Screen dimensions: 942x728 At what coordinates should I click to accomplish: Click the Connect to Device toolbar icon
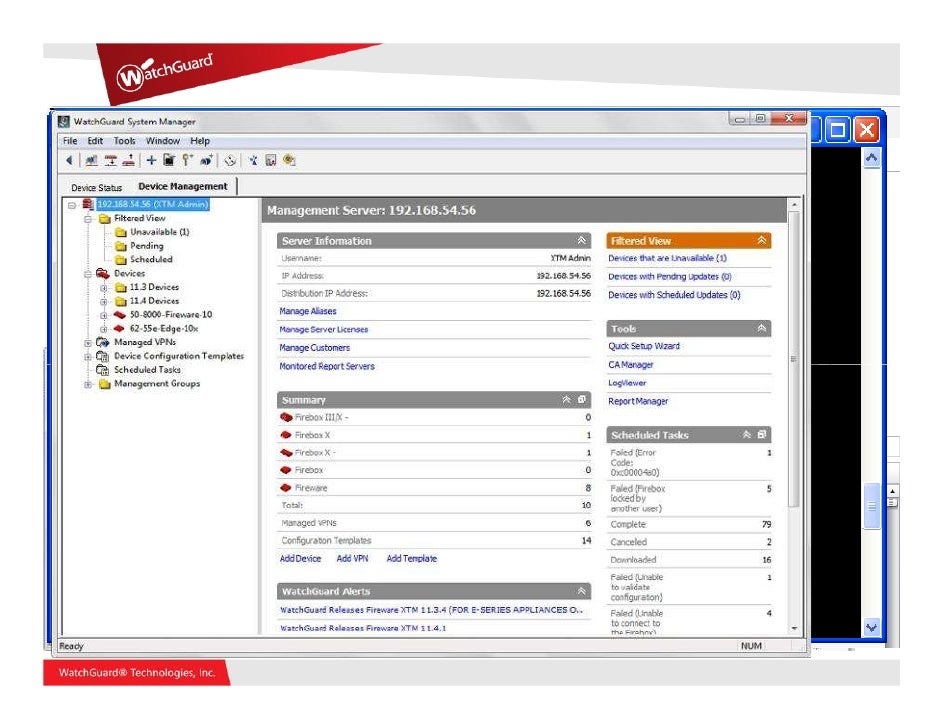pos(91,160)
